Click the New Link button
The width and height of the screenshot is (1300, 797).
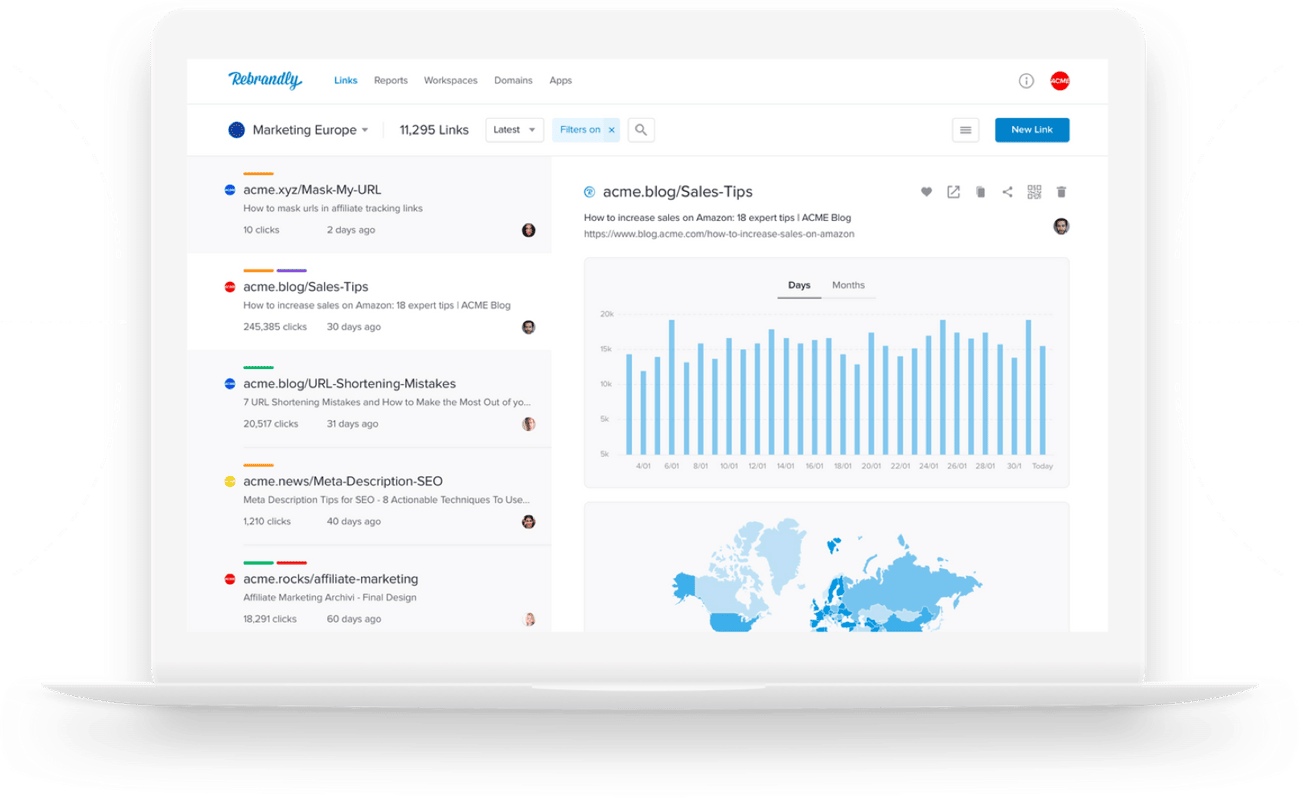pos(1031,130)
